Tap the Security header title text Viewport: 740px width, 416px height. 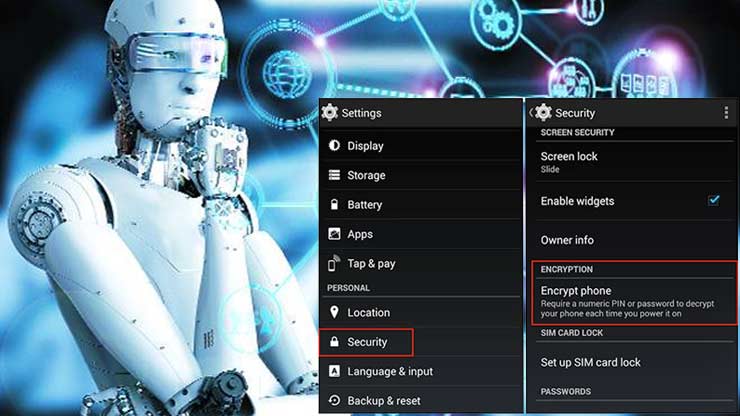575,113
